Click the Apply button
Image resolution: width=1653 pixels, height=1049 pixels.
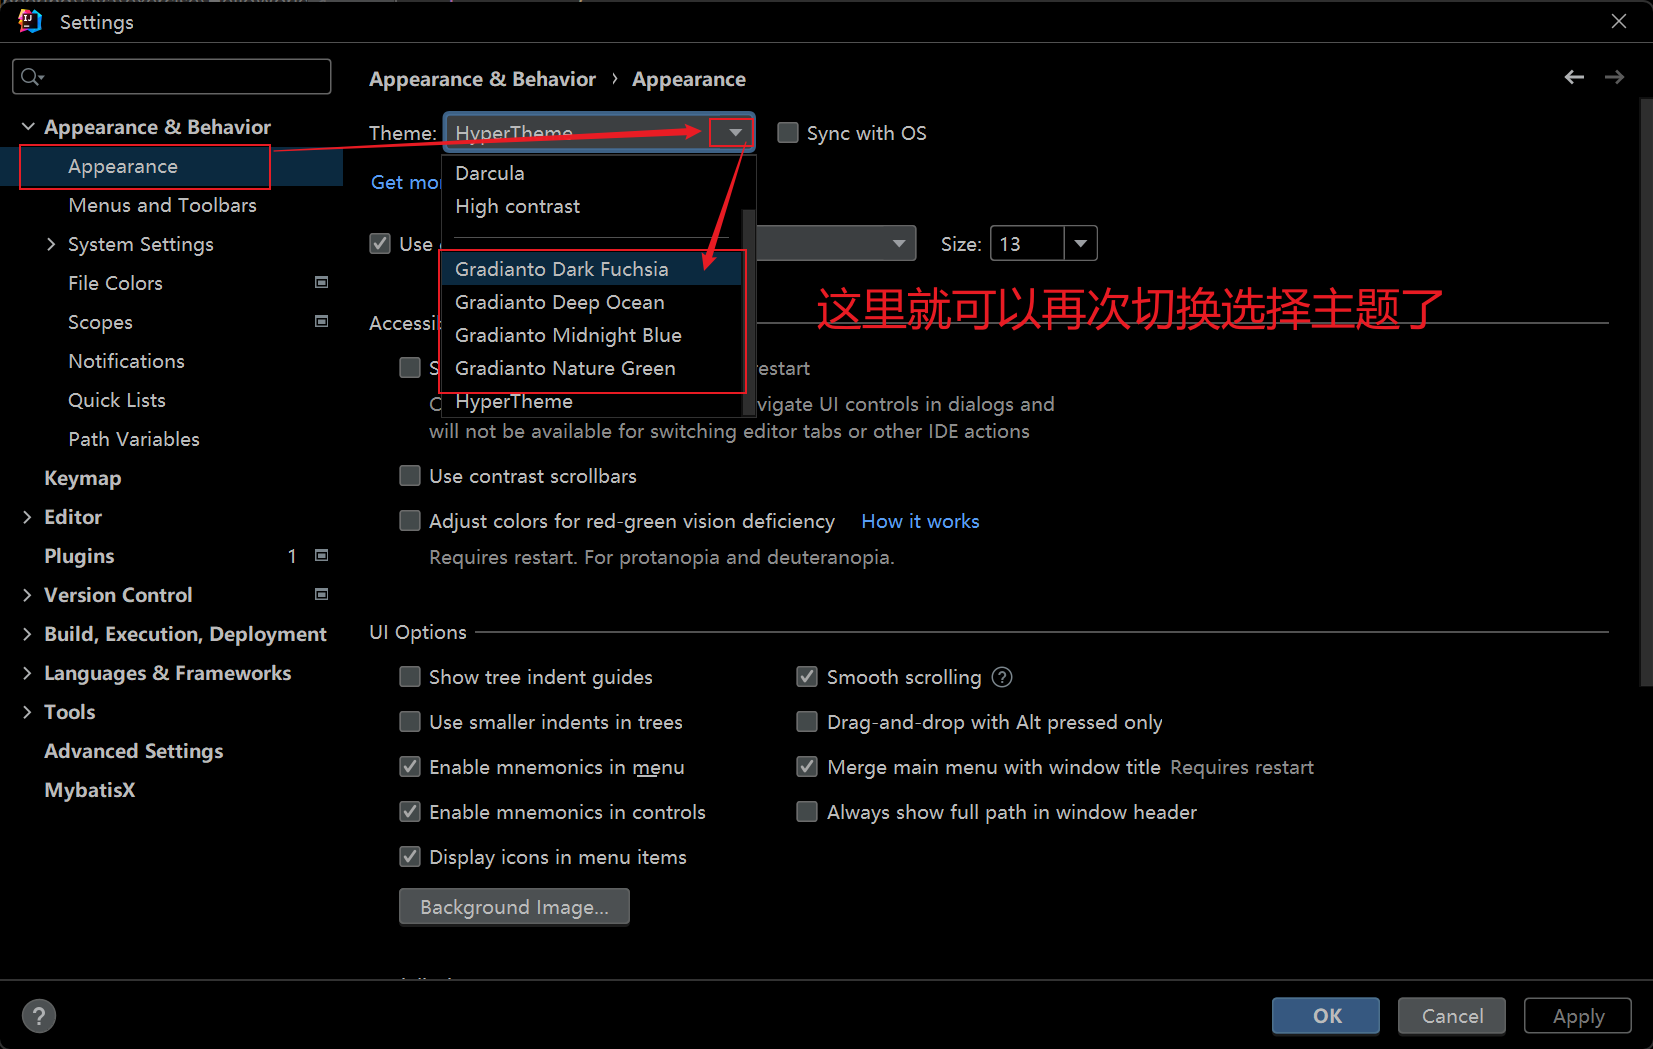click(x=1578, y=1016)
